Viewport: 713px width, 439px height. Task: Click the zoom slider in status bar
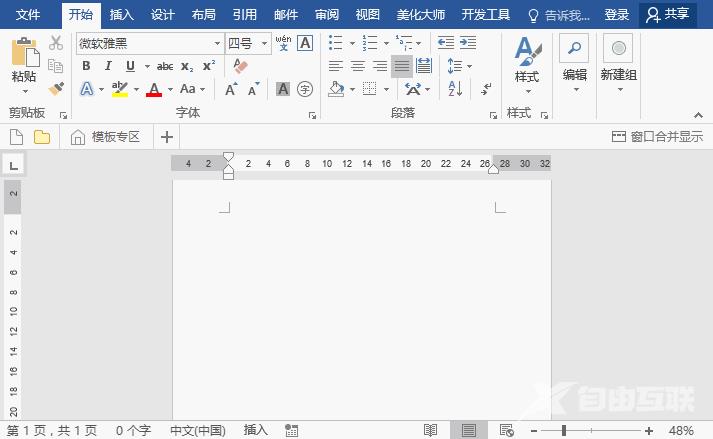(x=563, y=430)
